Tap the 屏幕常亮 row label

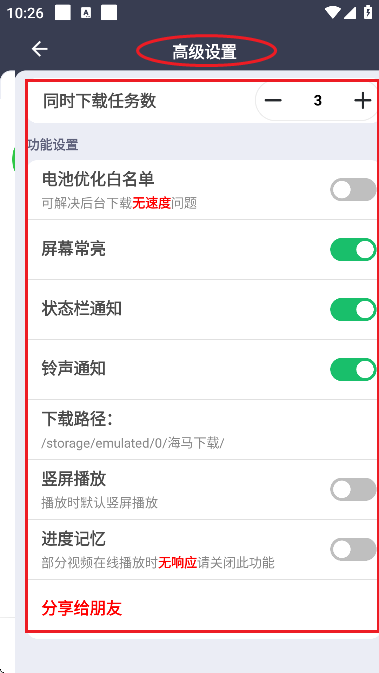(x=73, y=249)
